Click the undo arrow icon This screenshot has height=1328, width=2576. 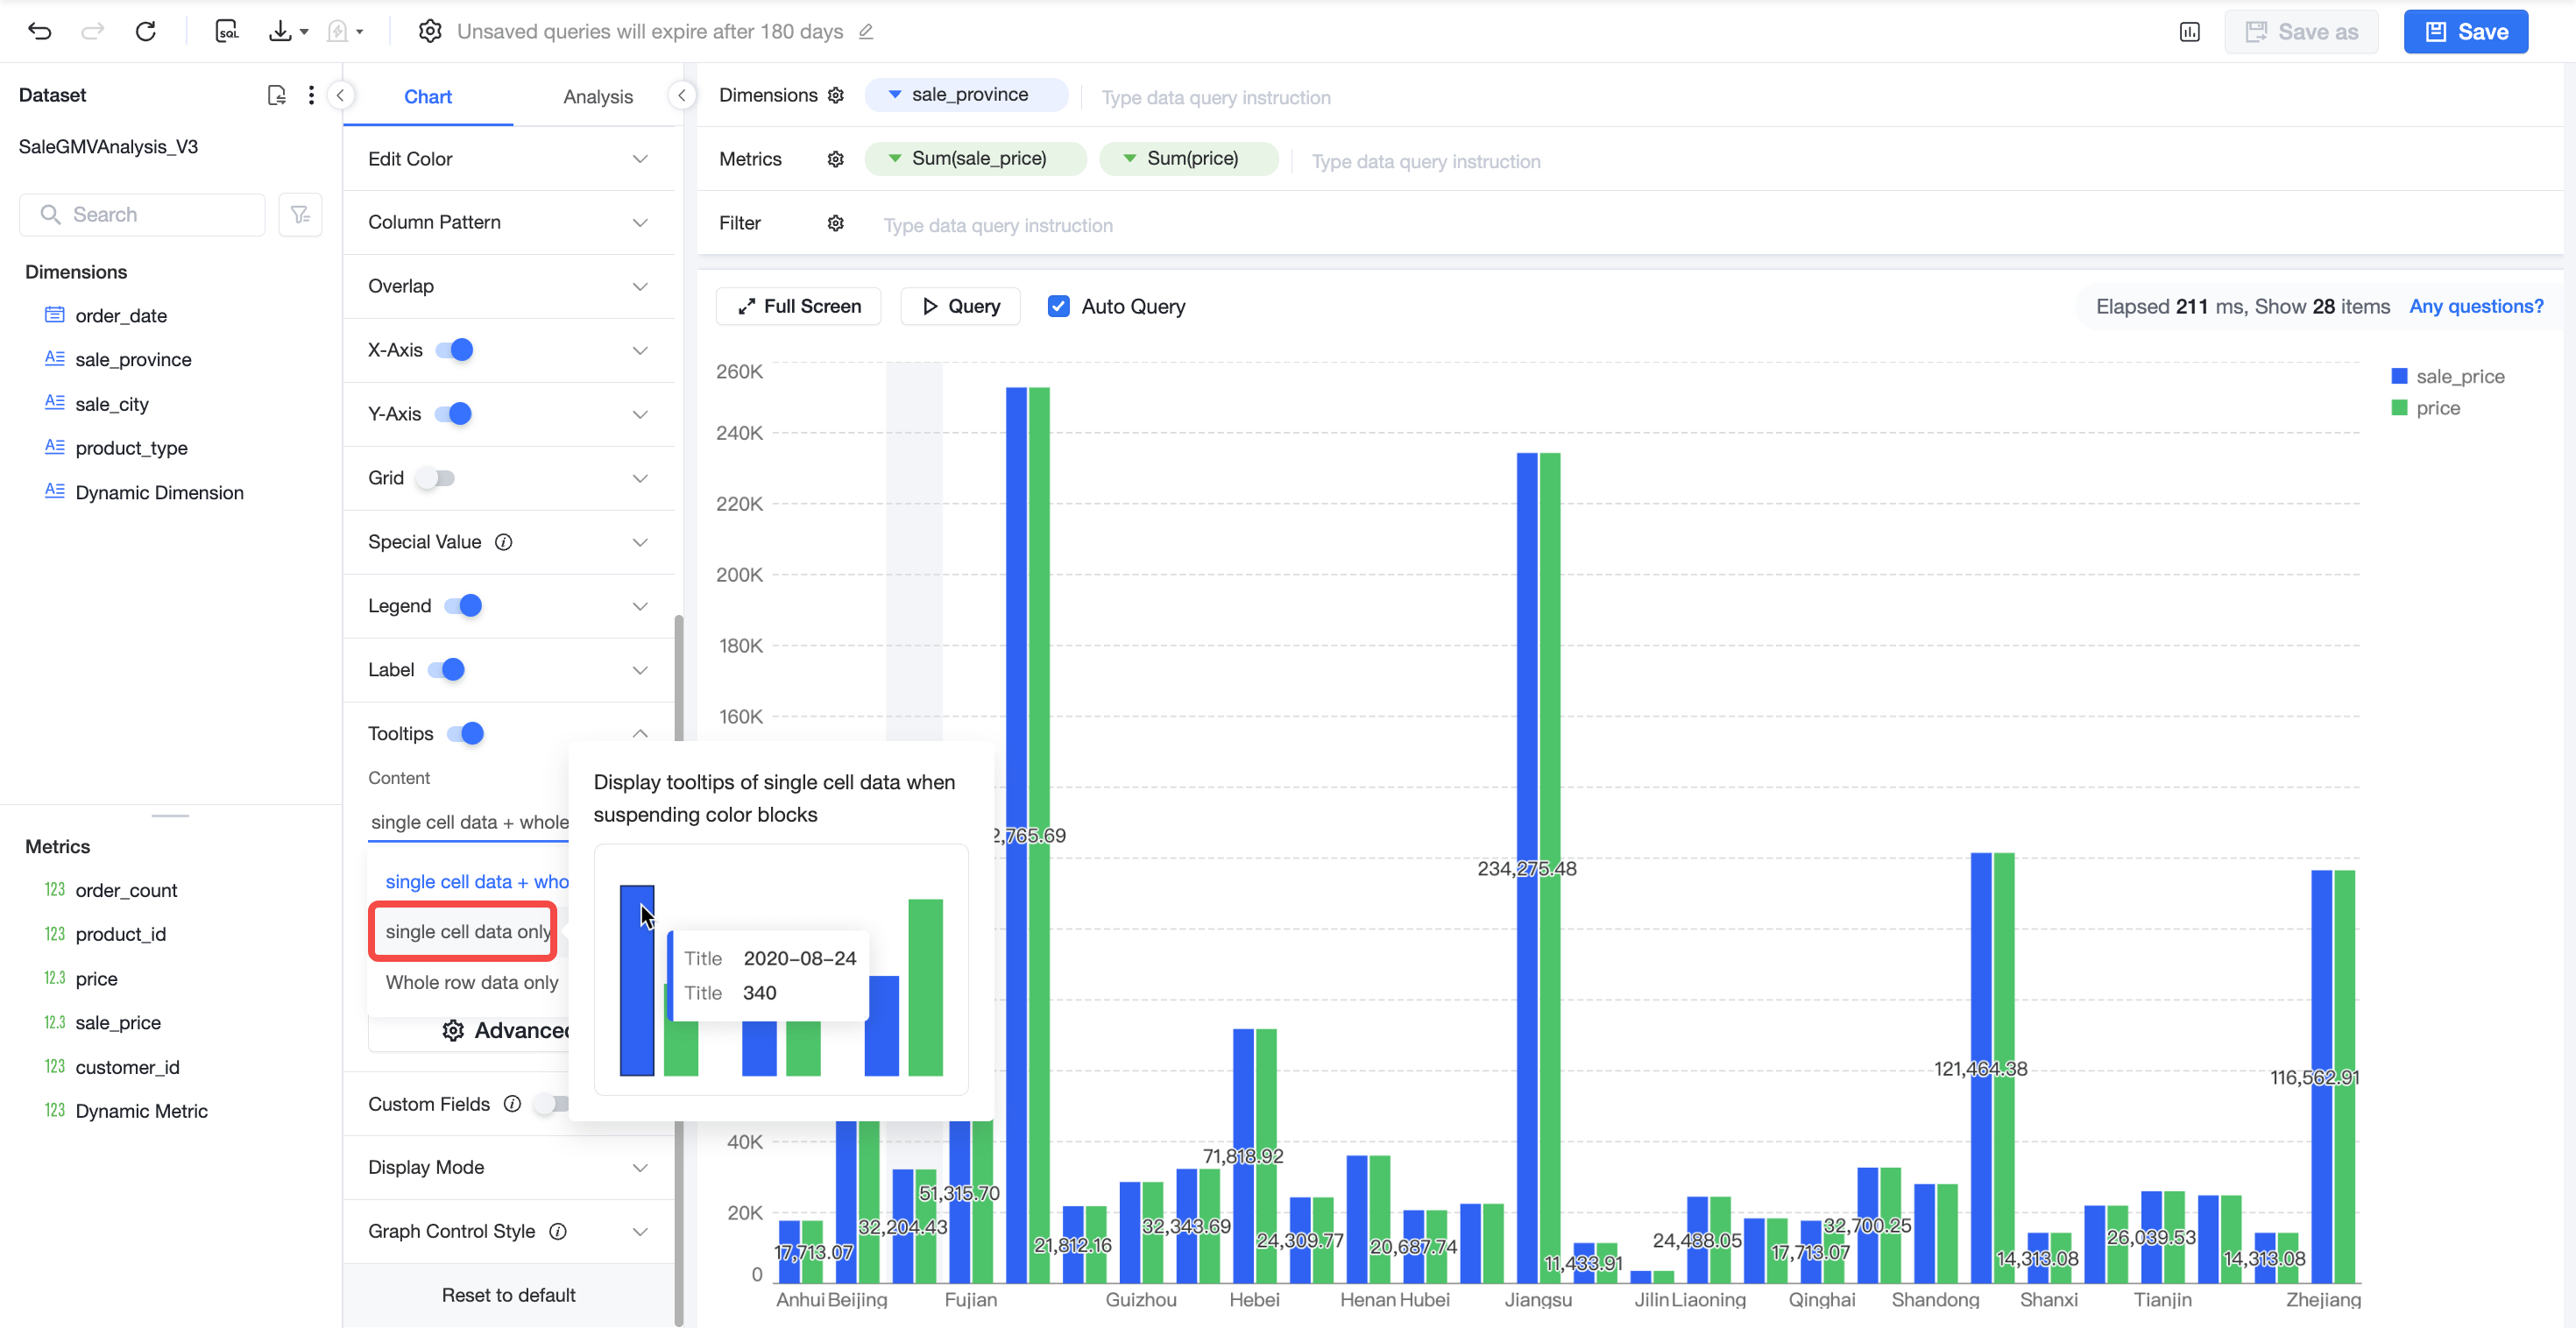pyautogui.click(x=40, y=31)
